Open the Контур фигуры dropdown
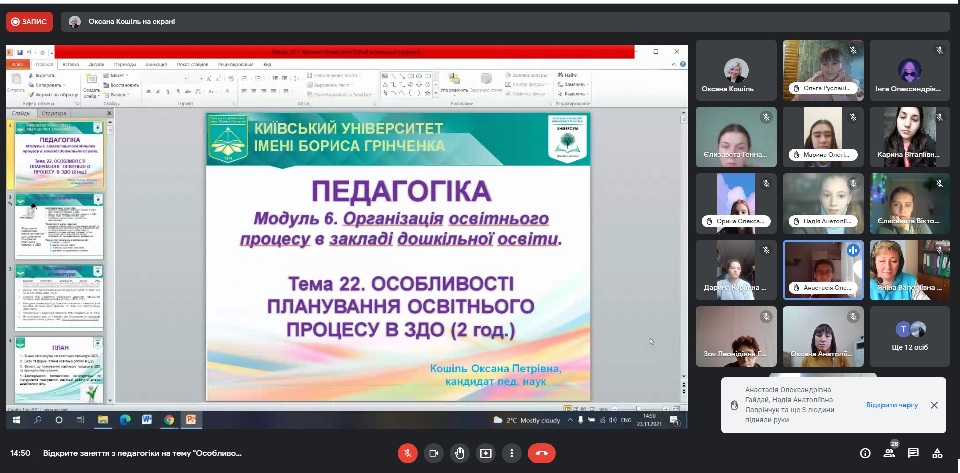960x473 pixels. pos(527,84)
